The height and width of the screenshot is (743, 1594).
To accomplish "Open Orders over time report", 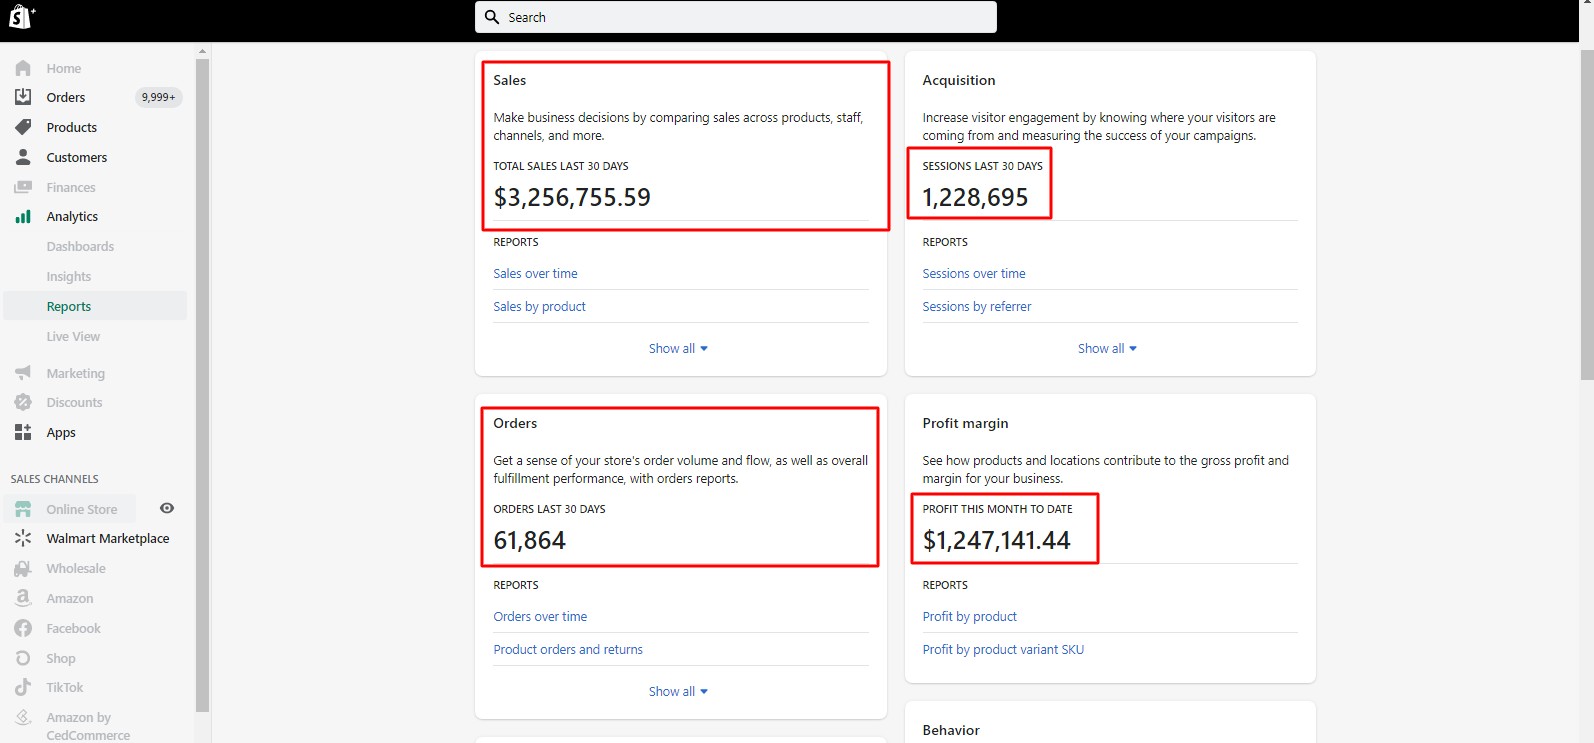I will (x=540, y=616).
